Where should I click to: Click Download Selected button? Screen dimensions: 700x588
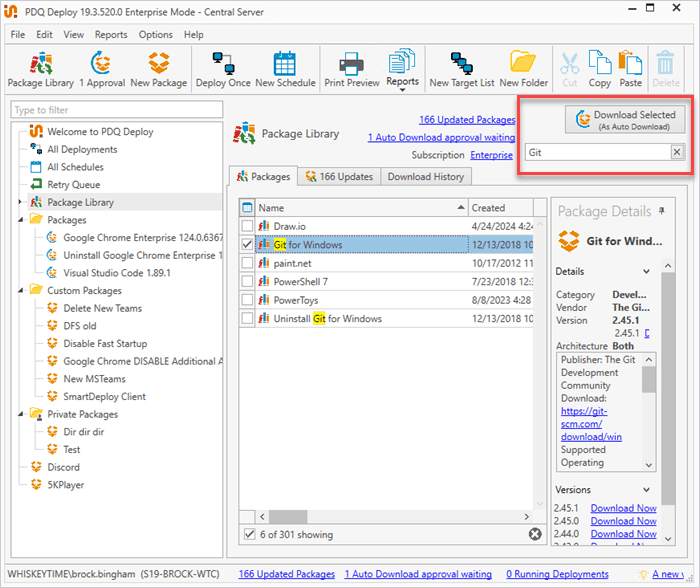coord(625,120)
